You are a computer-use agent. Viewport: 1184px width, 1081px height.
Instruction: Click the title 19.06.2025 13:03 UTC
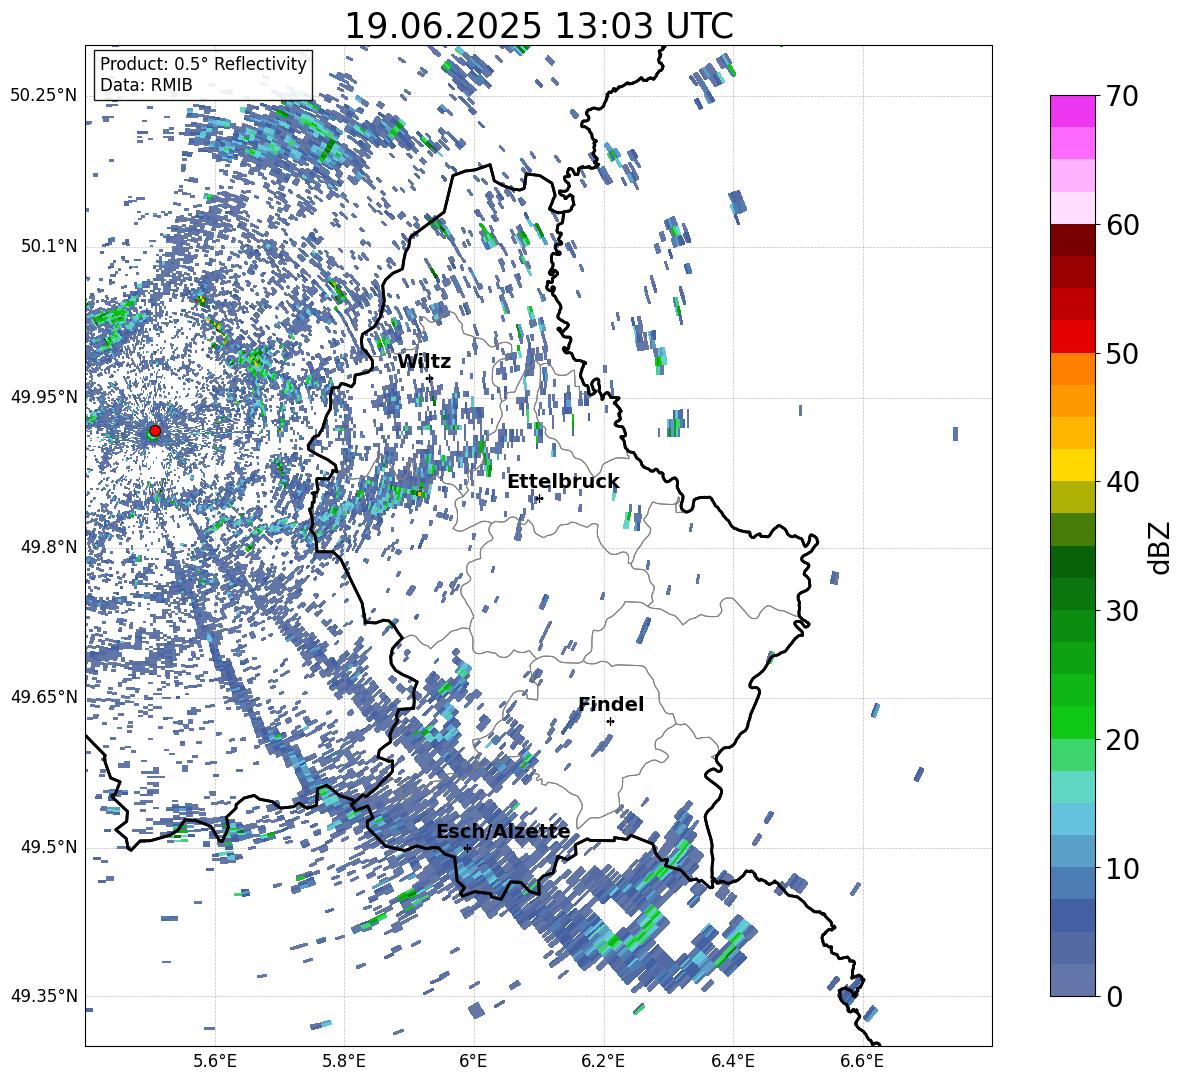(x=539, y=26)
